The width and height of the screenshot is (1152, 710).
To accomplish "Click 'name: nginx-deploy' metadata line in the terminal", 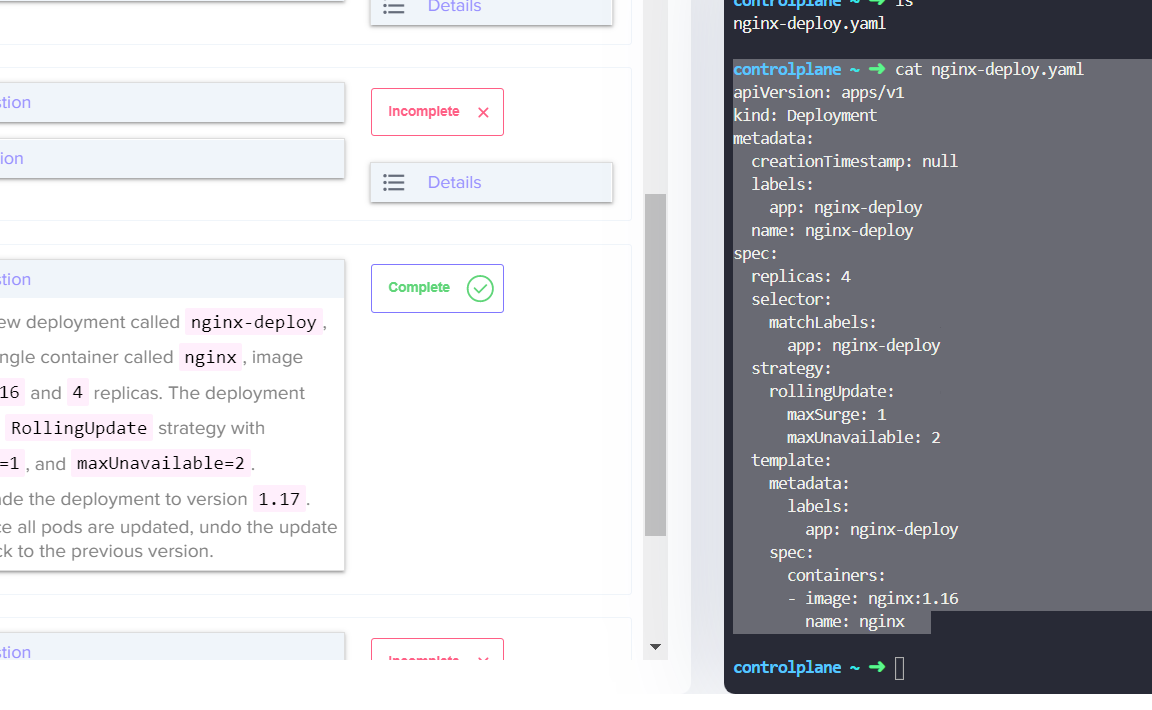I will click(x=832, y=231).
